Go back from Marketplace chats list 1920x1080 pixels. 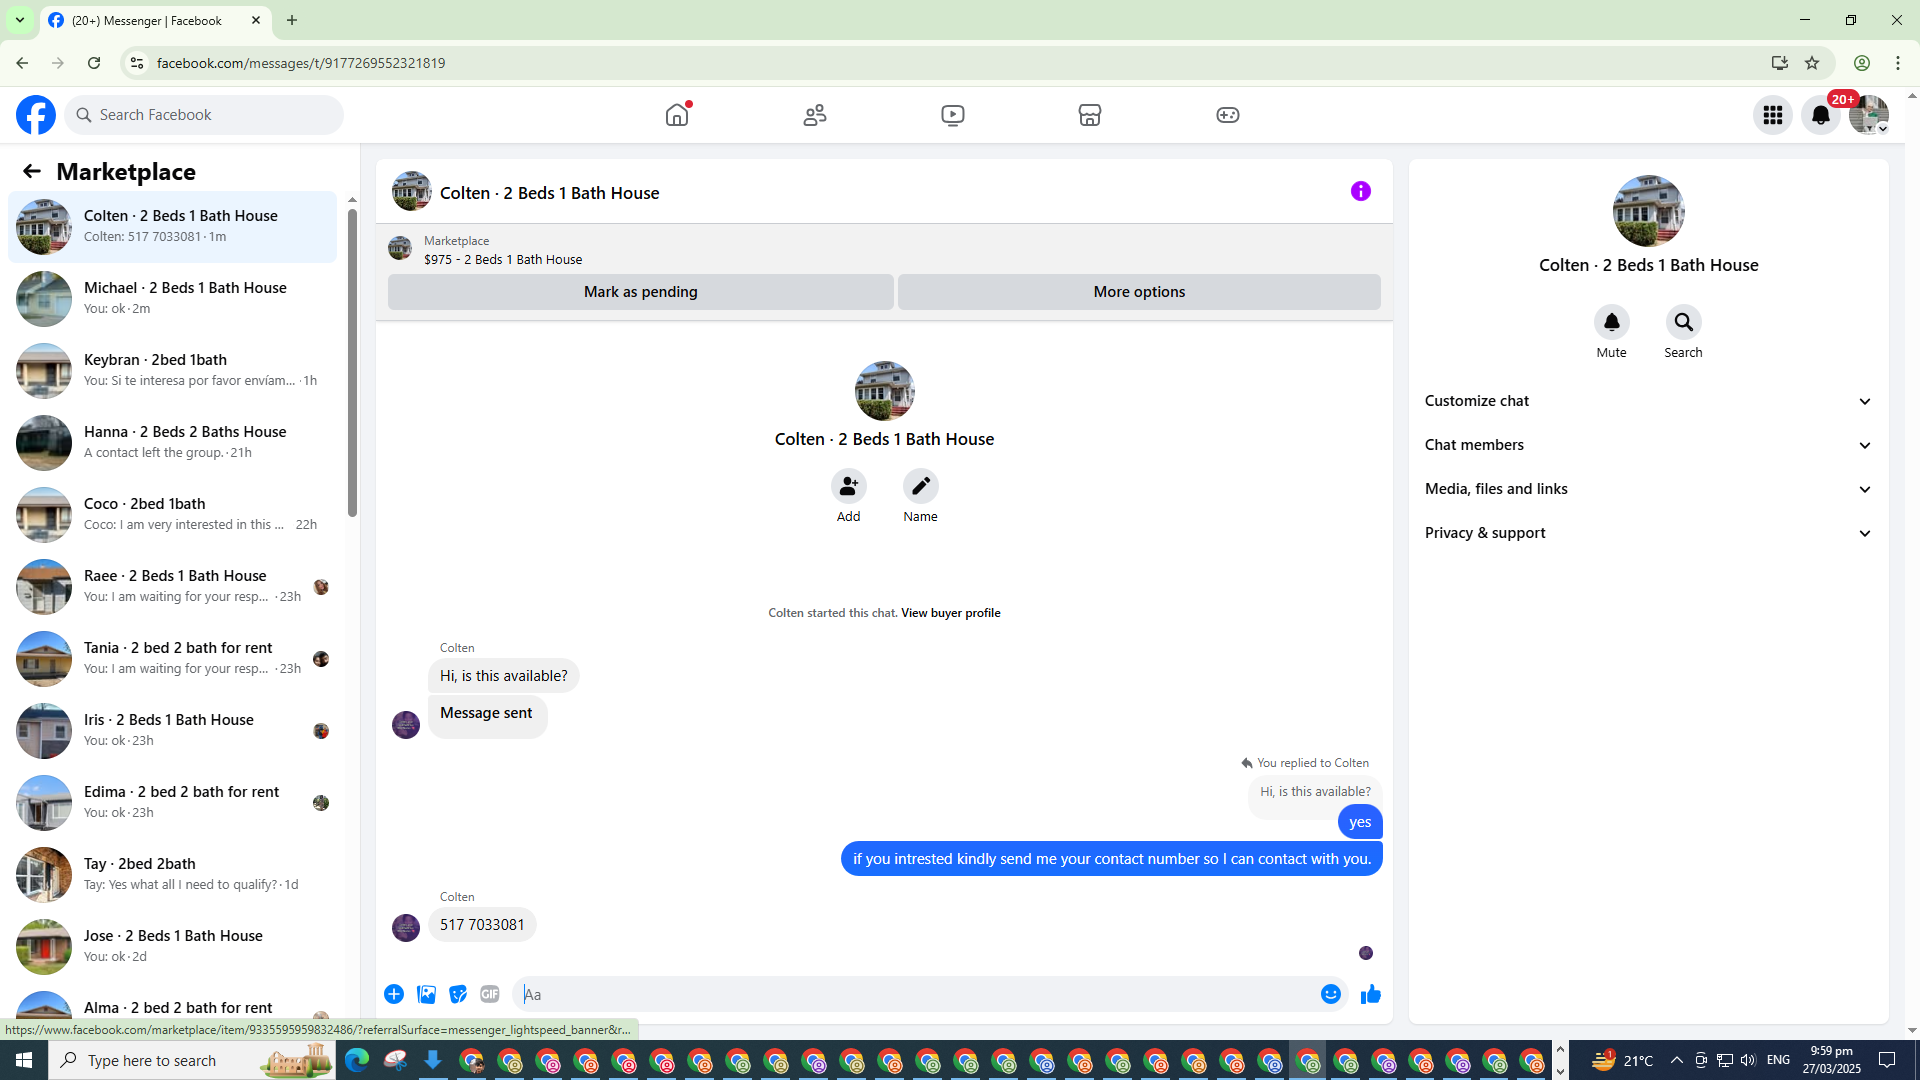[32, 171]
